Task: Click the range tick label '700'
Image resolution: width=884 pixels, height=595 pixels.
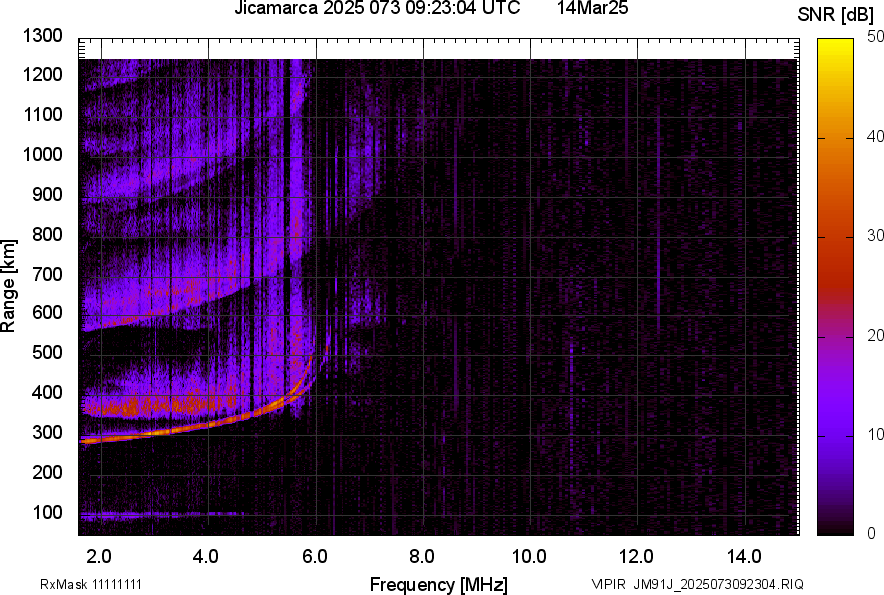Action: coord(47,274)
